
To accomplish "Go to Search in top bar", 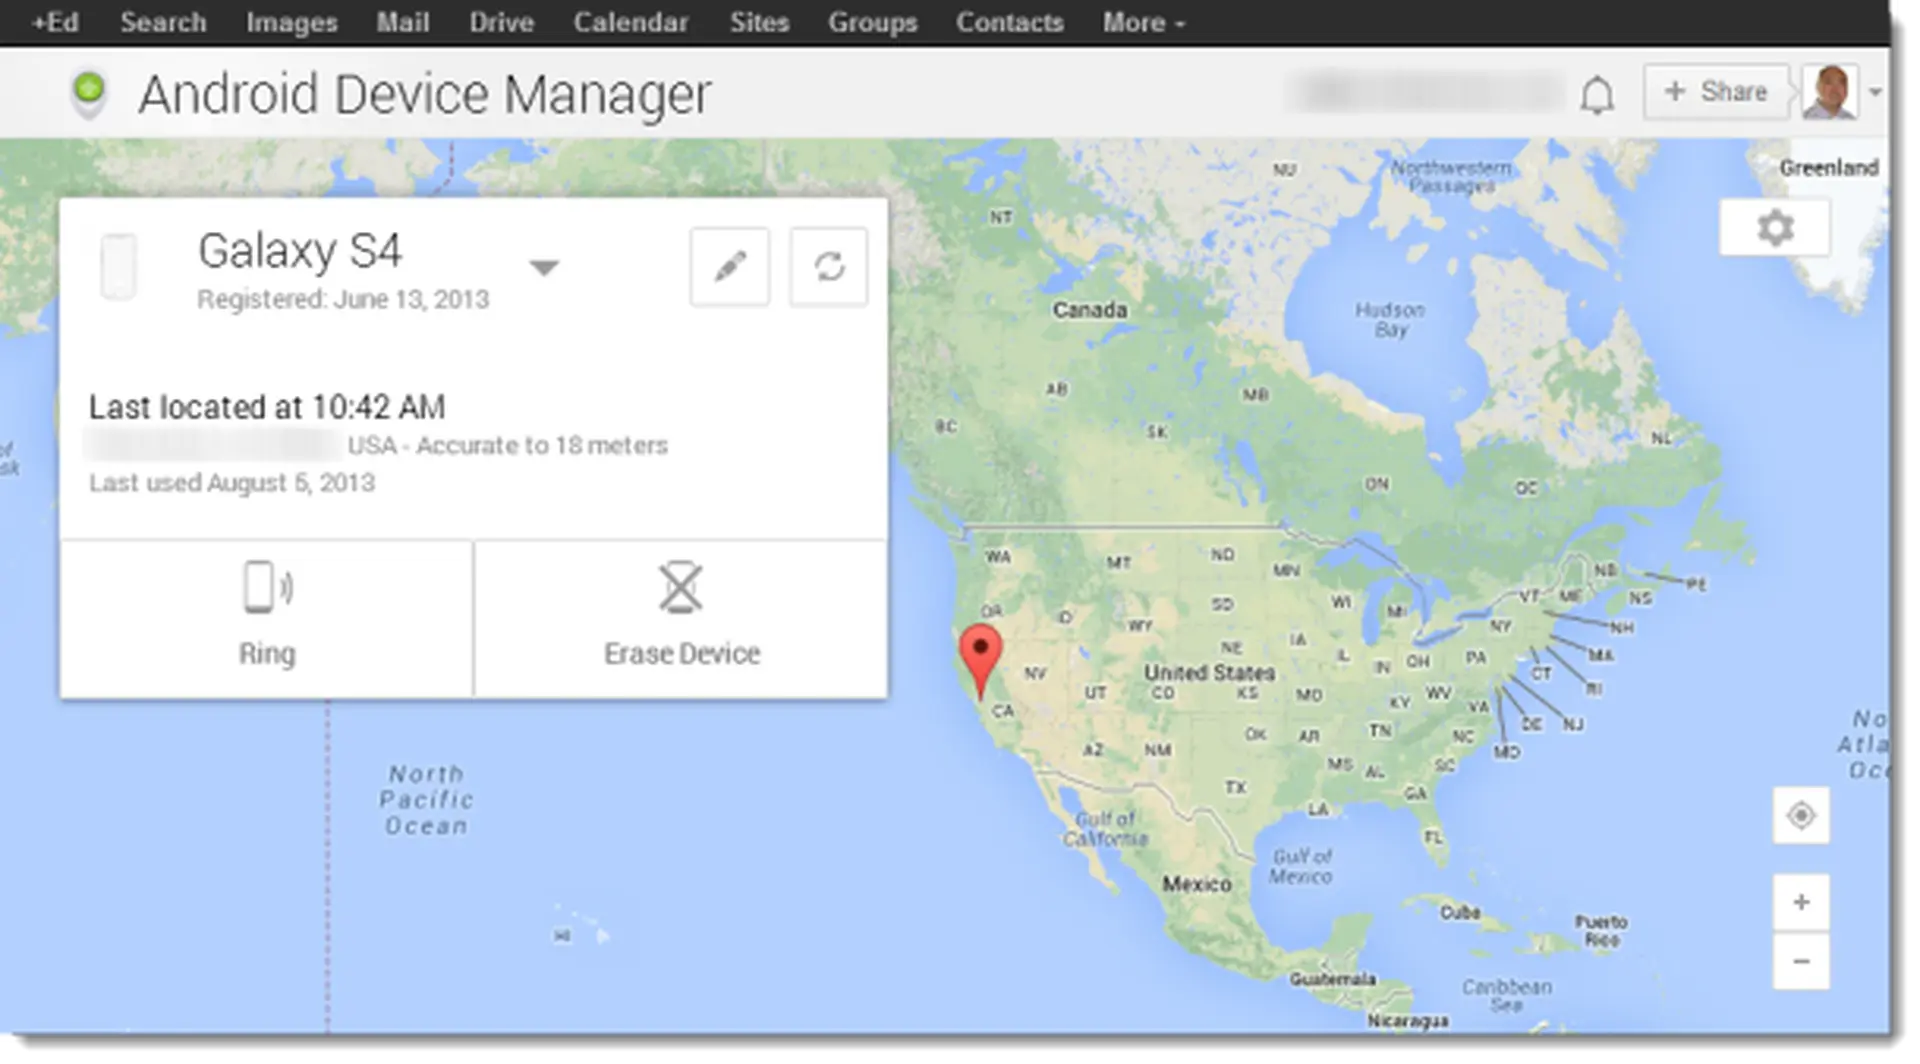I will [x=163, y=22].
